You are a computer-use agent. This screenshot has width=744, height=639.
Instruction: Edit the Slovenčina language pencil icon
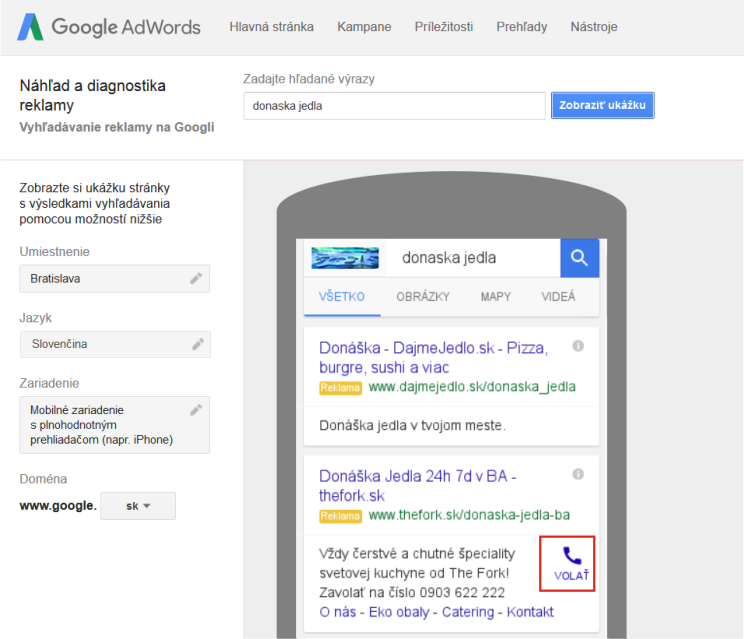click(x=196, y=344)
